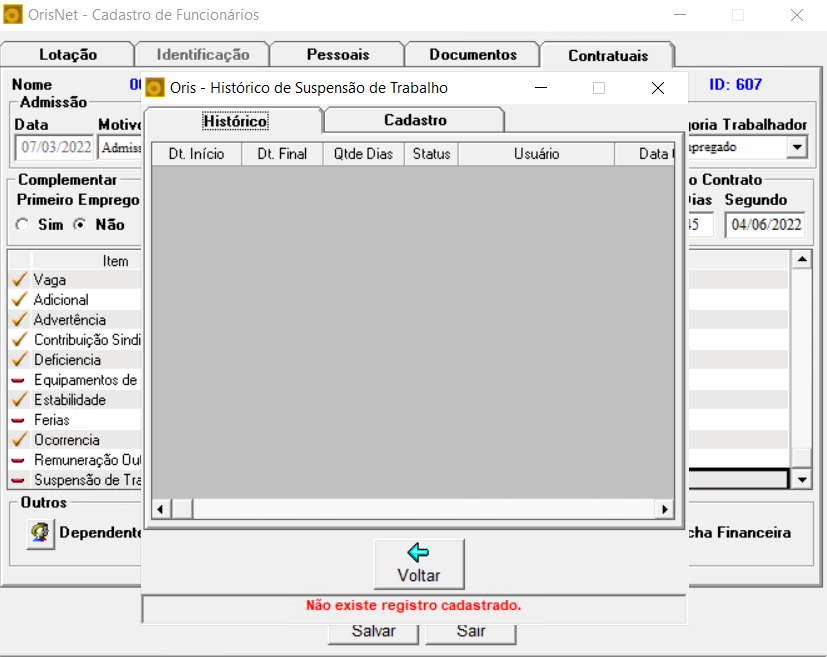This screenshot has width=827, height=657.
Task: Click the red dash beside Suspensão de Trabalho
Action: 18,480
